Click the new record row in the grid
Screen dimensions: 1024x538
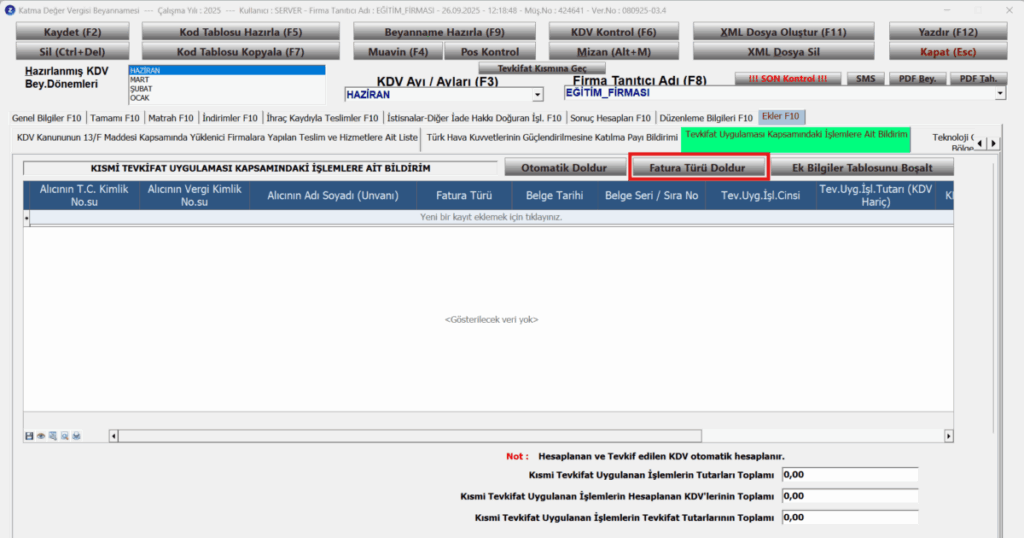pos(490,217)
